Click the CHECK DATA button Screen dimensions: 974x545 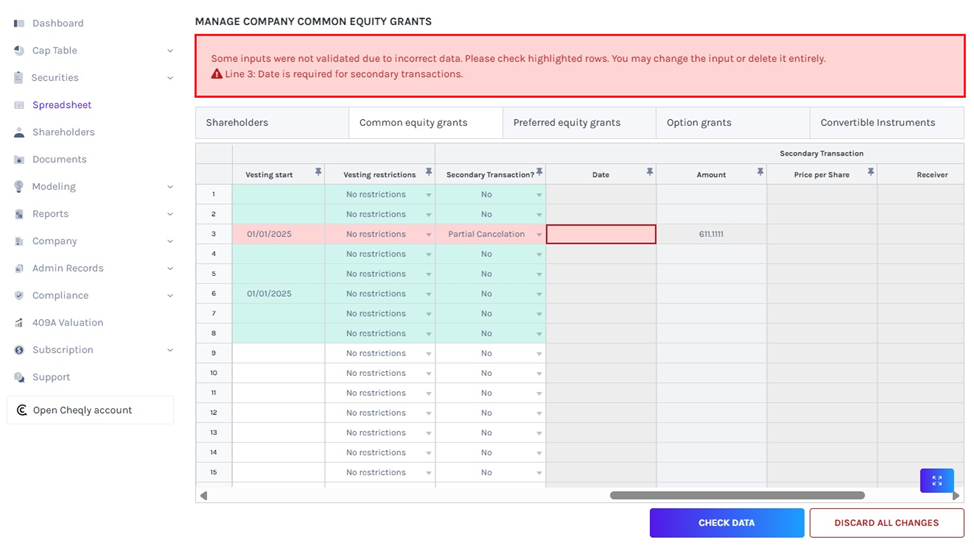[726, 523]
